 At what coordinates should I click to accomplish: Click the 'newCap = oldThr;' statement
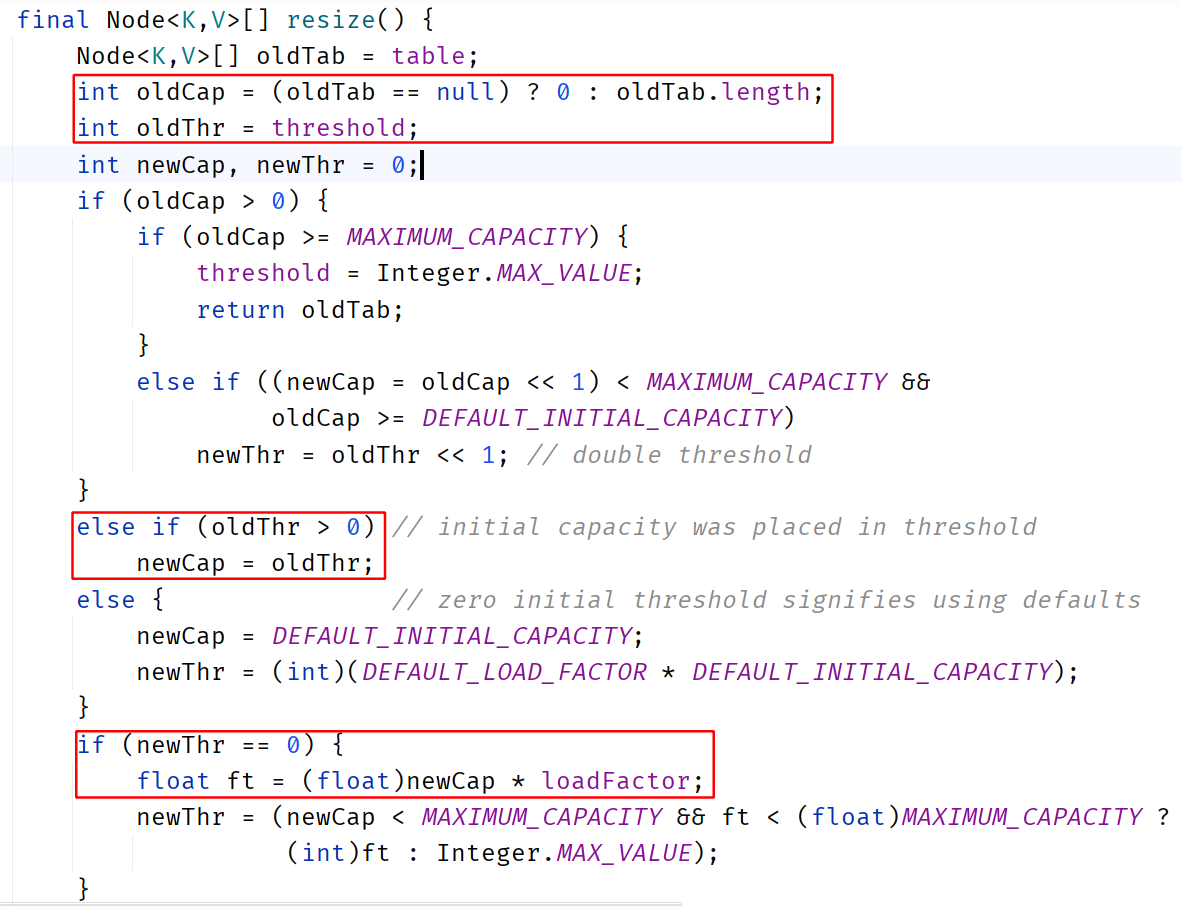click(255, 563)
